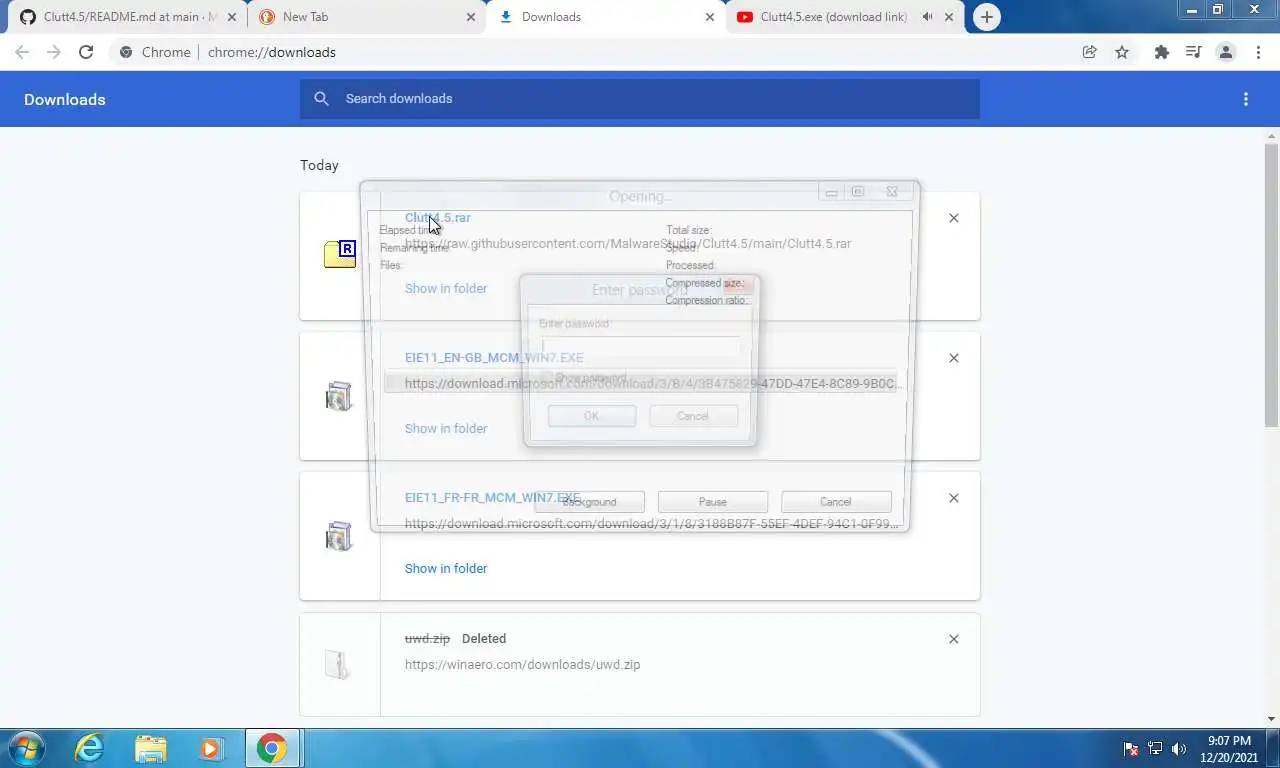Close the Downloads tab
The height and width of the screenshot is (768, 1280).
pyautogui.click(x=710, y=17)
